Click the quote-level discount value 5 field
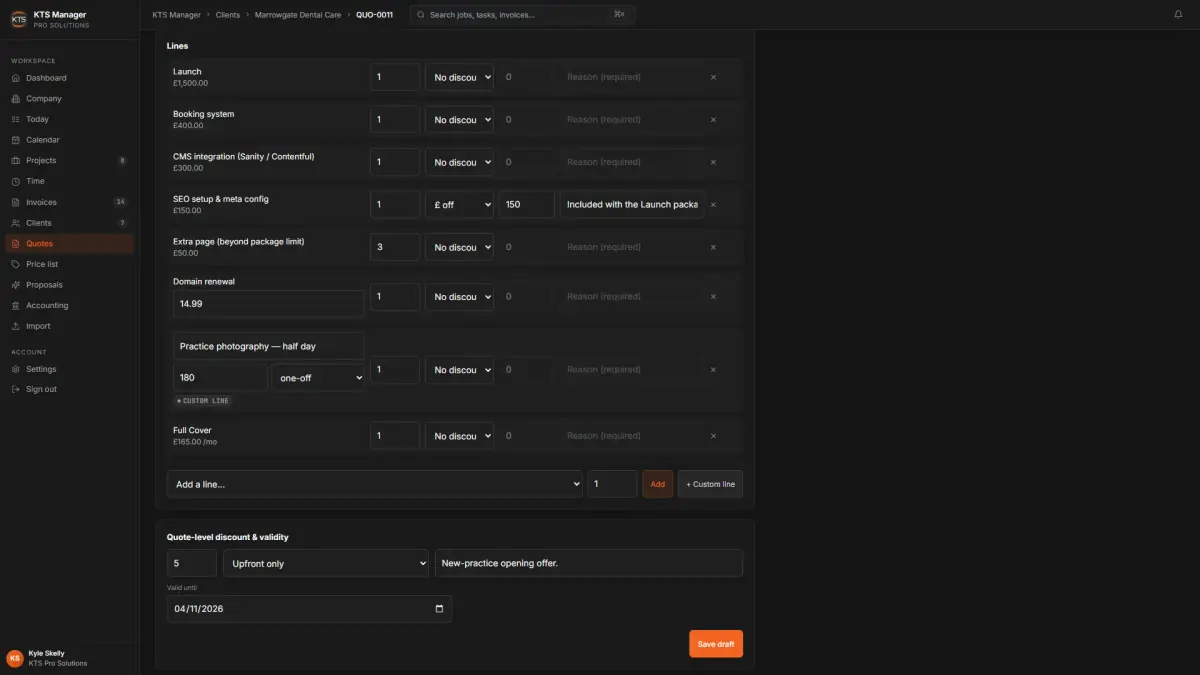1200x675 pixels. pyautogui.click(x=192, y=563)
